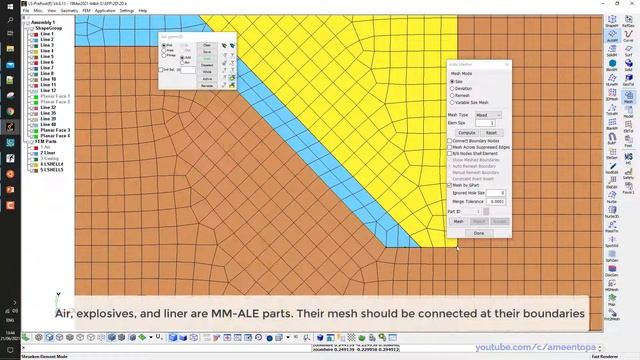Open the SolidM solid meshing tool

[612, 51]
